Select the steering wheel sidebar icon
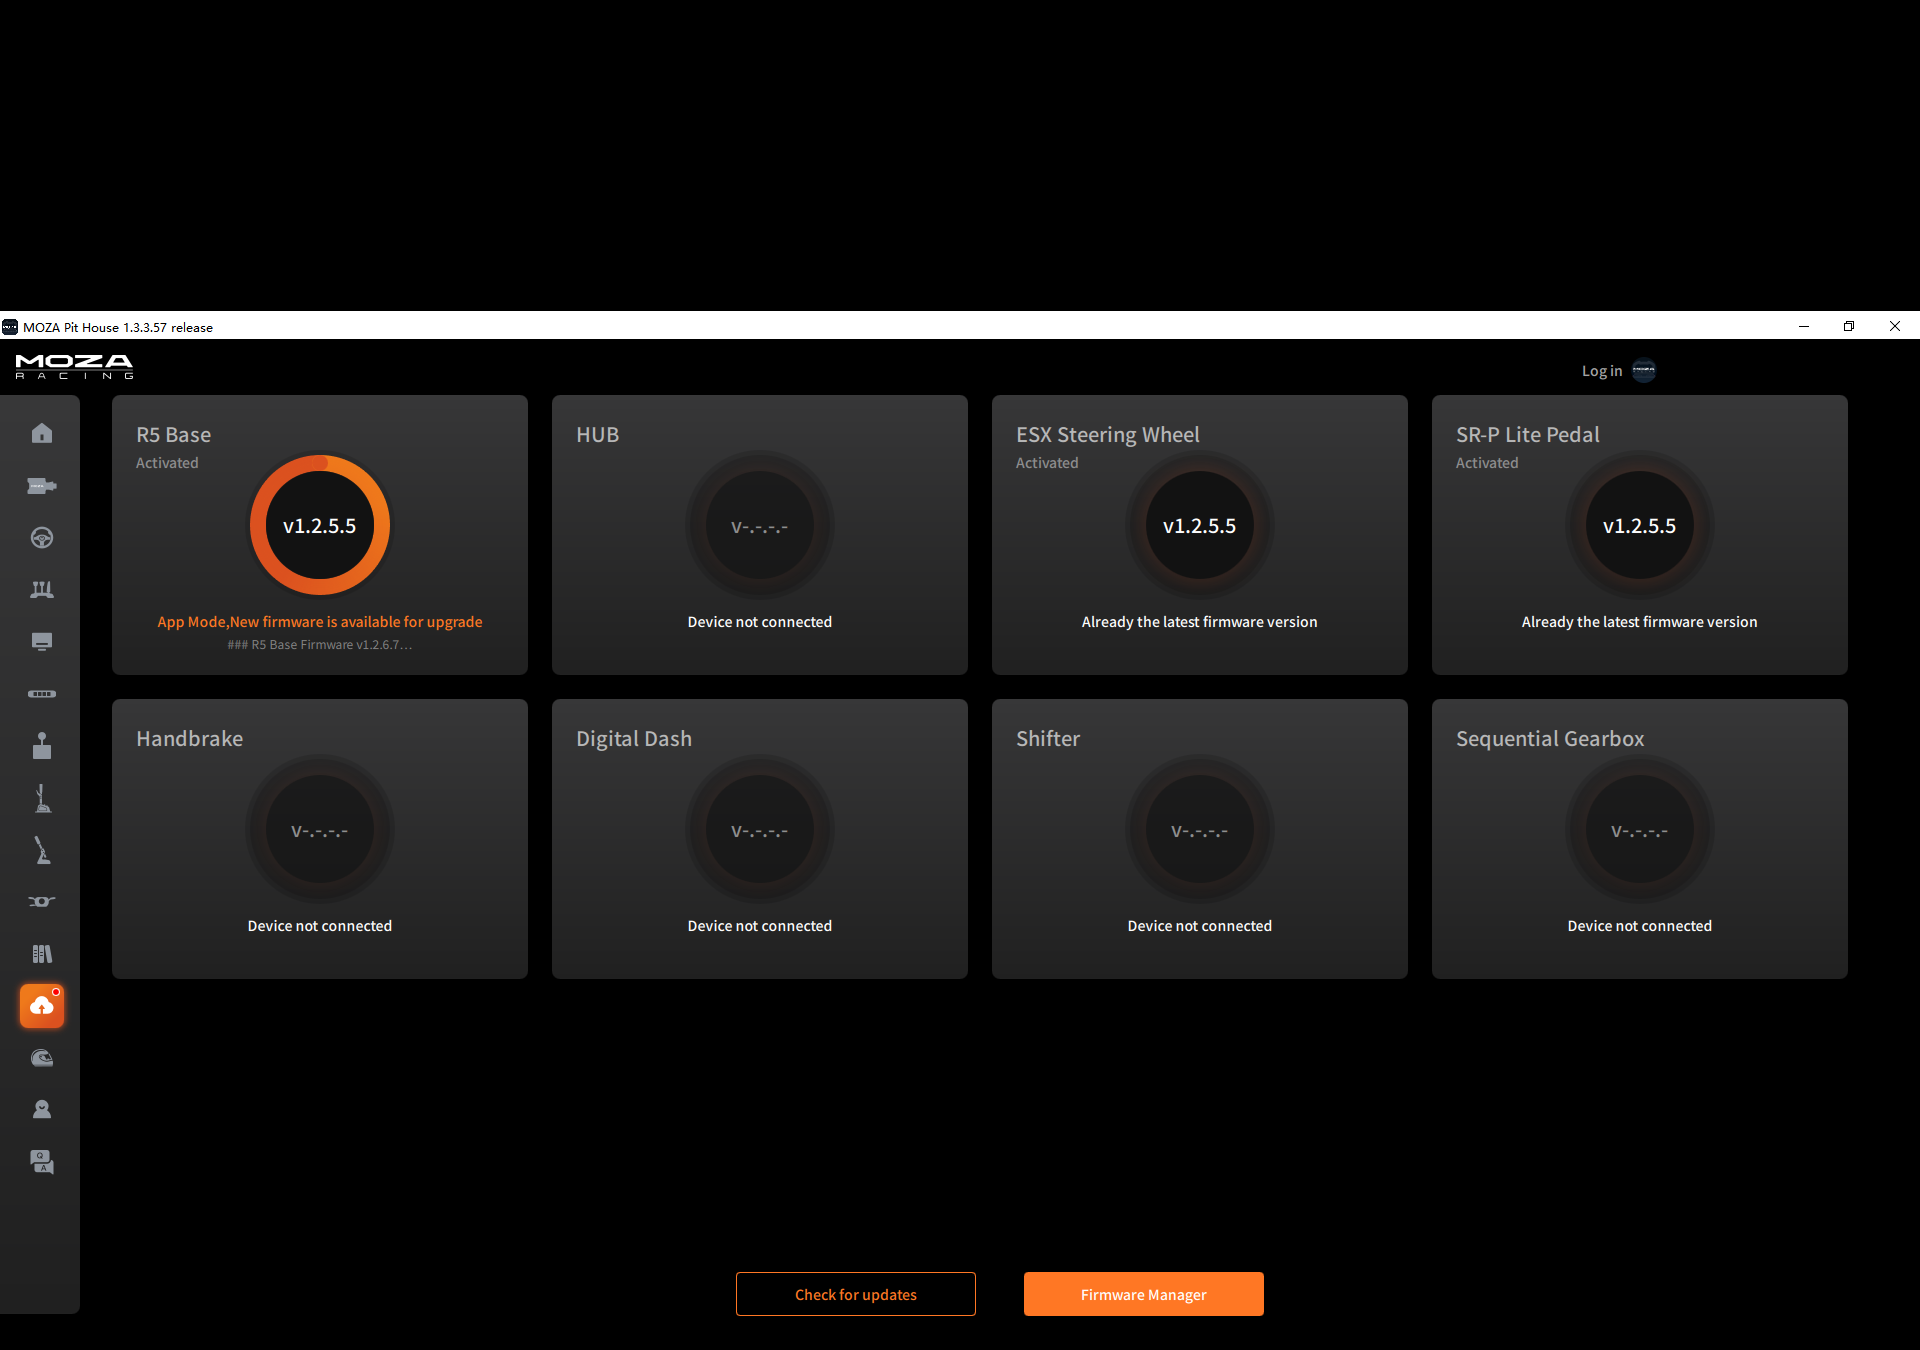 [x=41, y=538]
